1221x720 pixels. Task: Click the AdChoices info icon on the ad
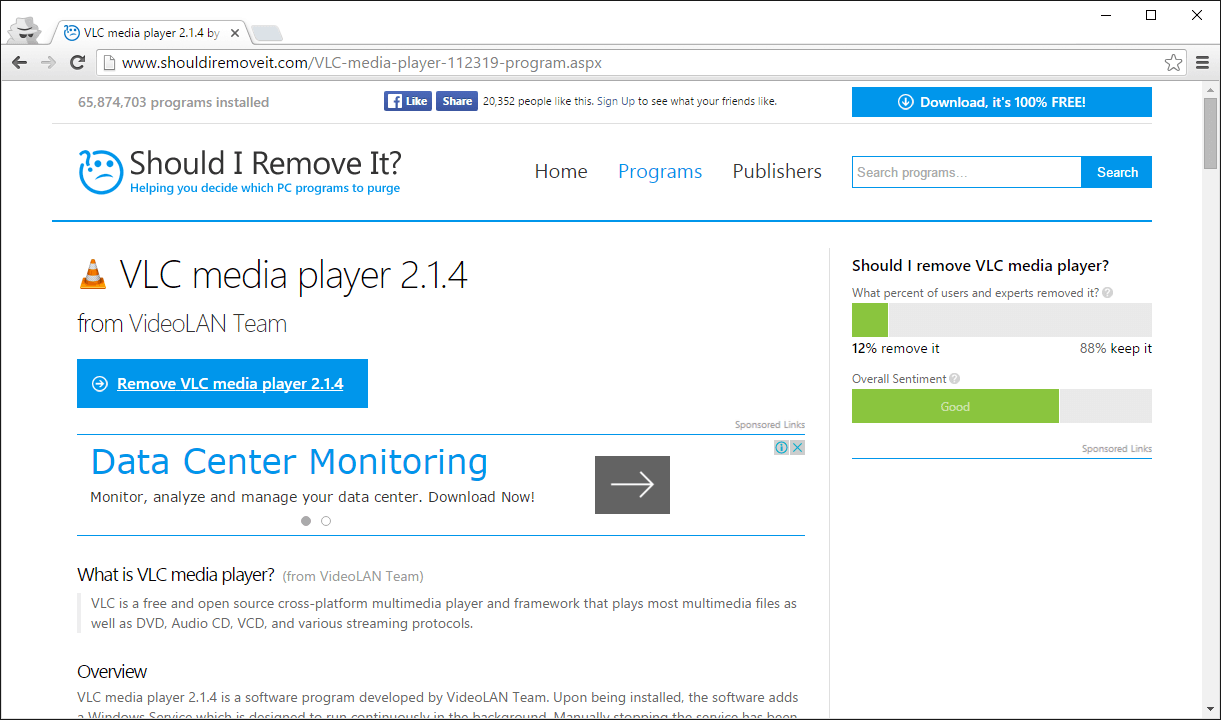pos(782,448)
